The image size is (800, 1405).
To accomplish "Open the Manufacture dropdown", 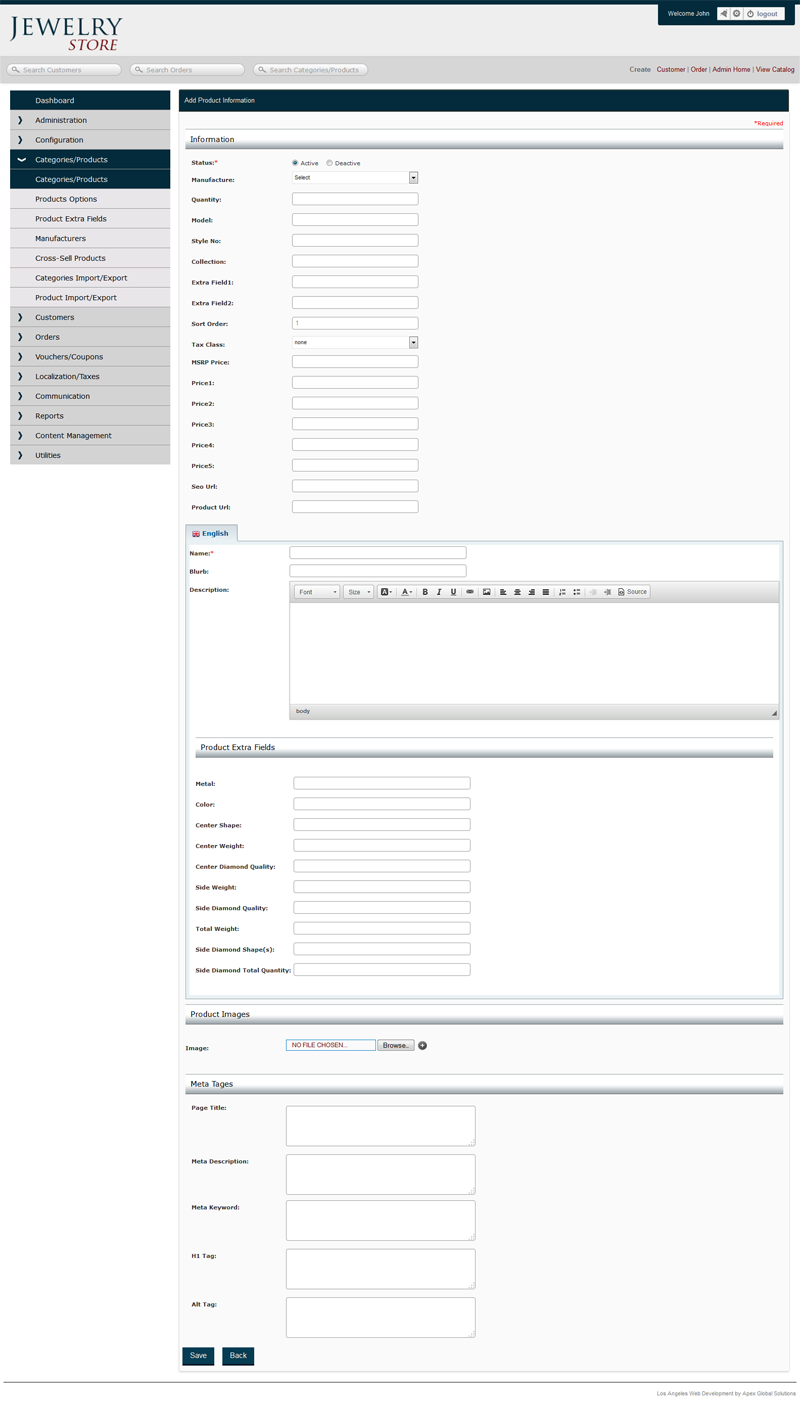I will (x=355, y=178).
